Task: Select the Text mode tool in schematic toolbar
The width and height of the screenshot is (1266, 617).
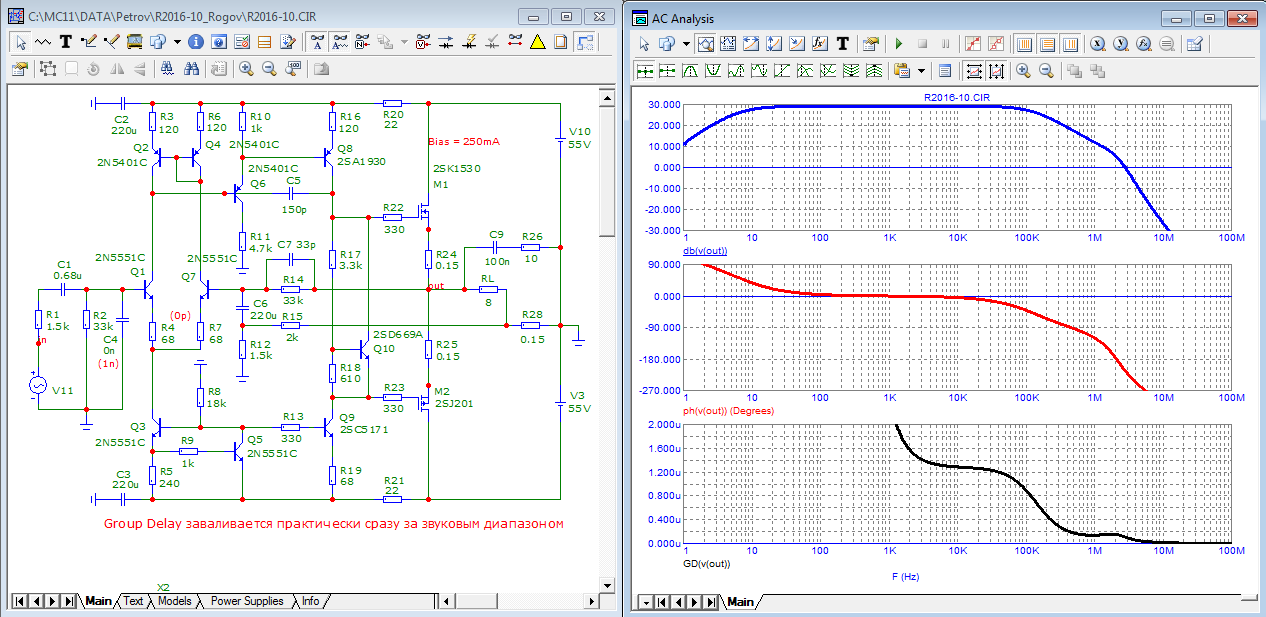Action: tap(66, 42)
